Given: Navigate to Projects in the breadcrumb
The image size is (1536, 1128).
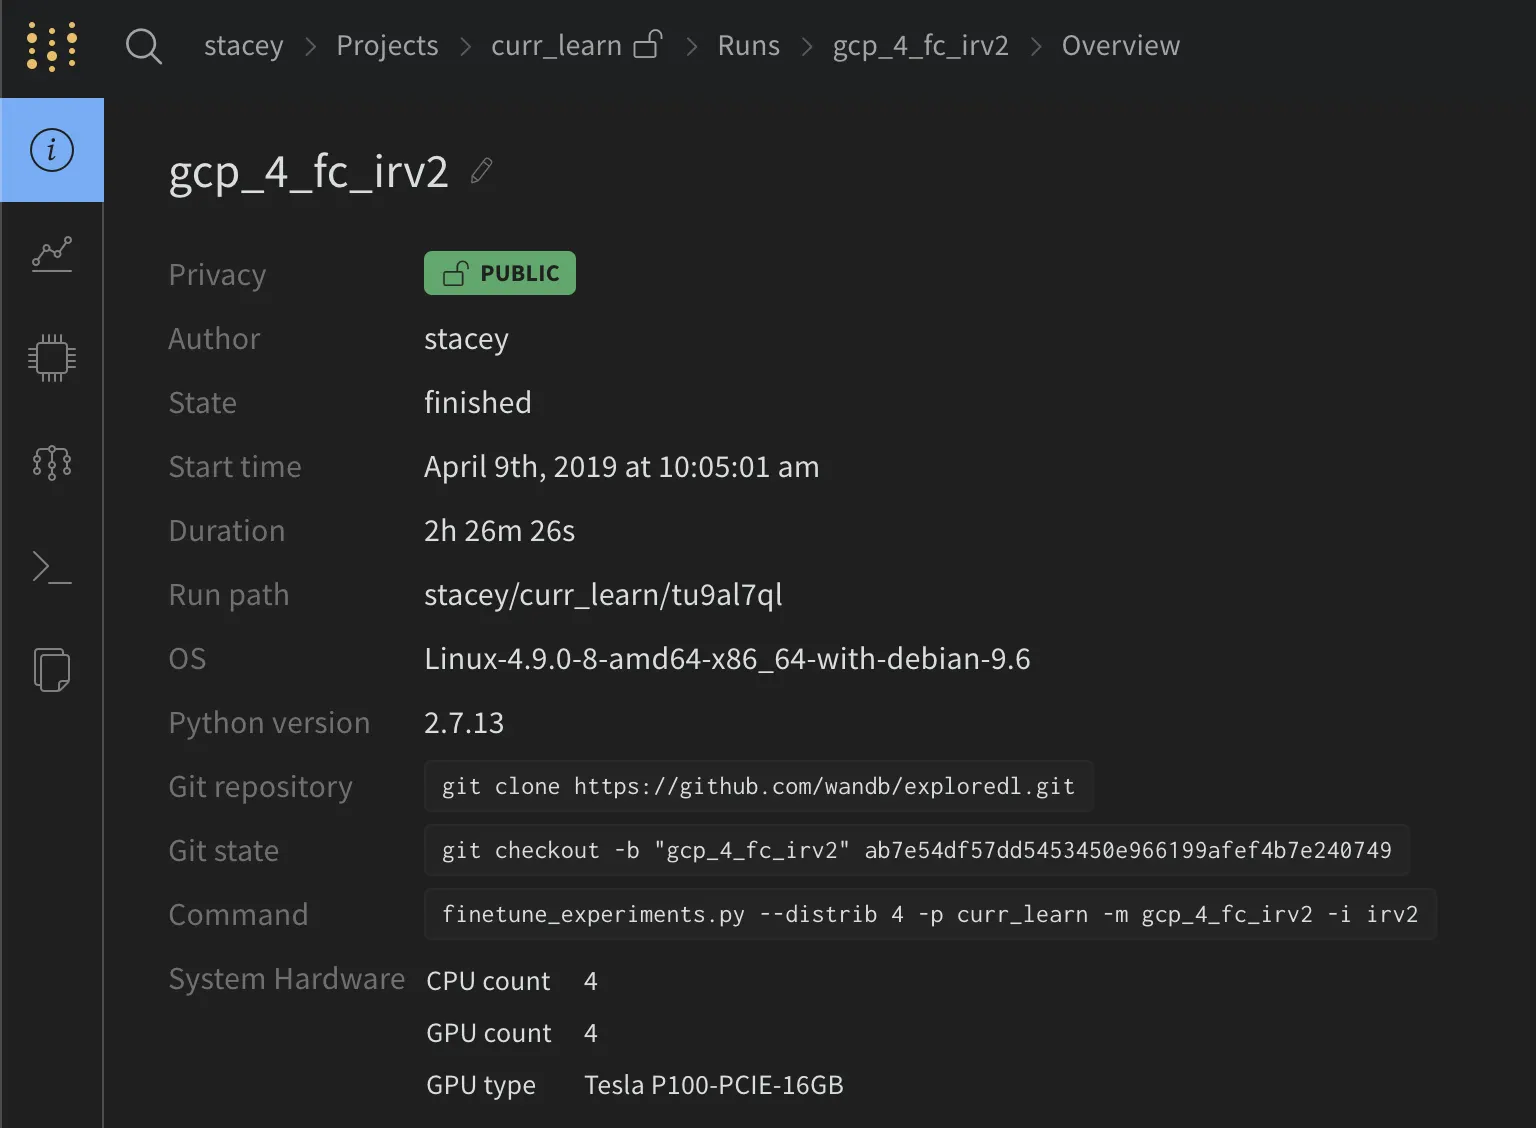Looking at the screenshot, I should [x=387, y=46].
